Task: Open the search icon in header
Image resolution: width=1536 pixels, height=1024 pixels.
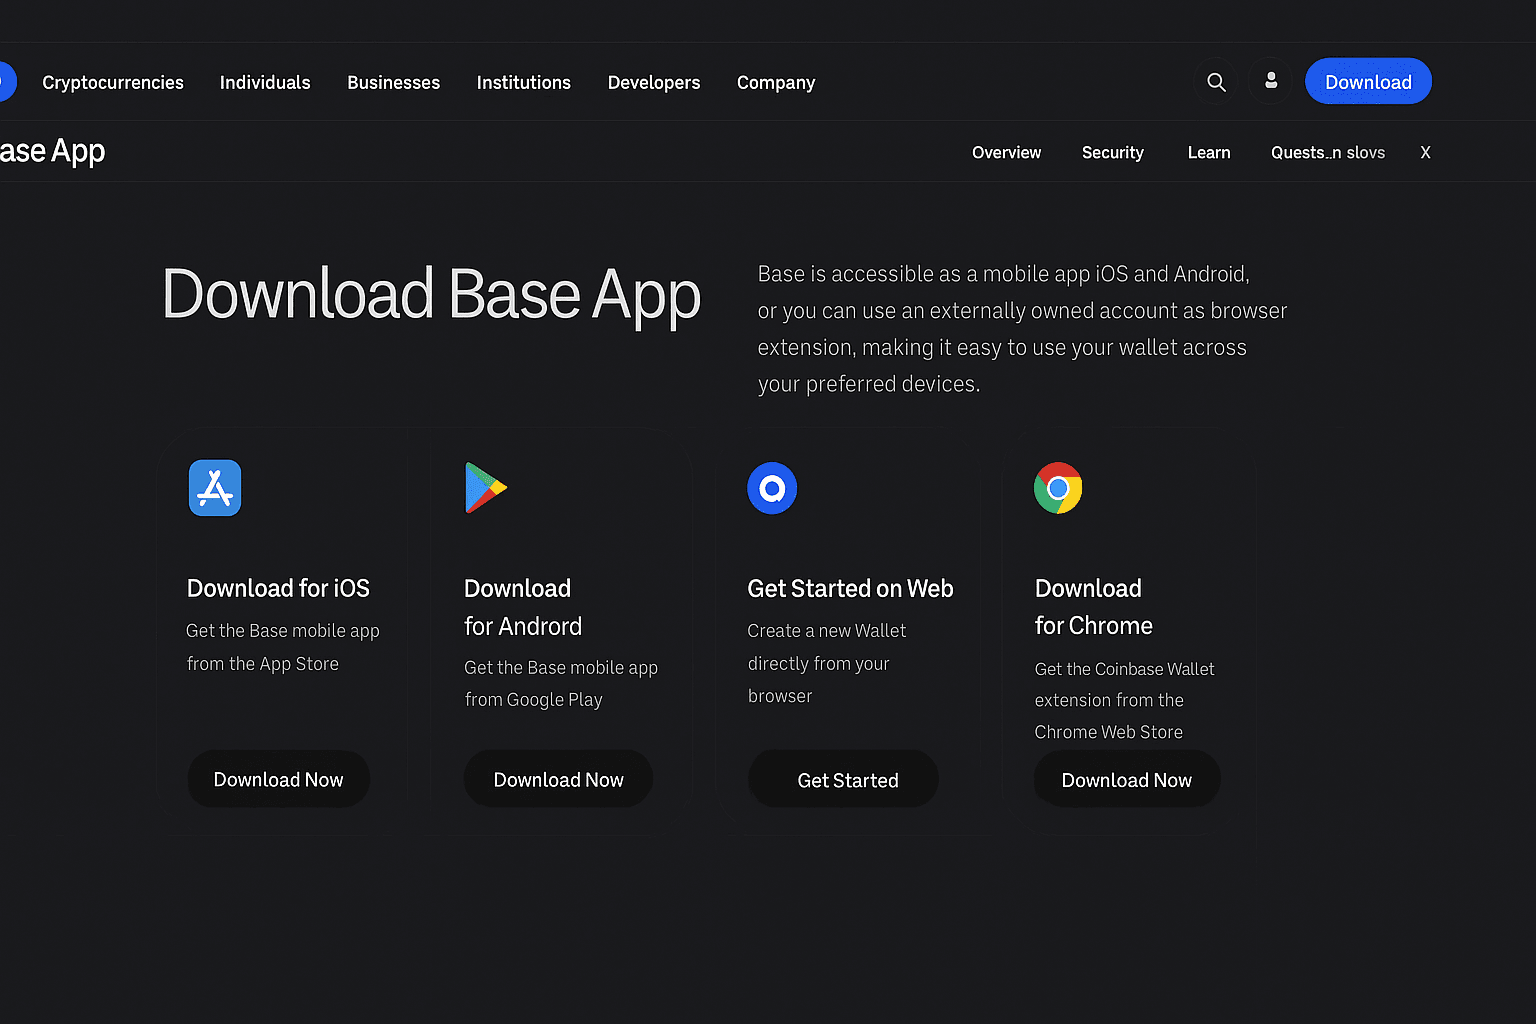Action: pos(1216,82)
